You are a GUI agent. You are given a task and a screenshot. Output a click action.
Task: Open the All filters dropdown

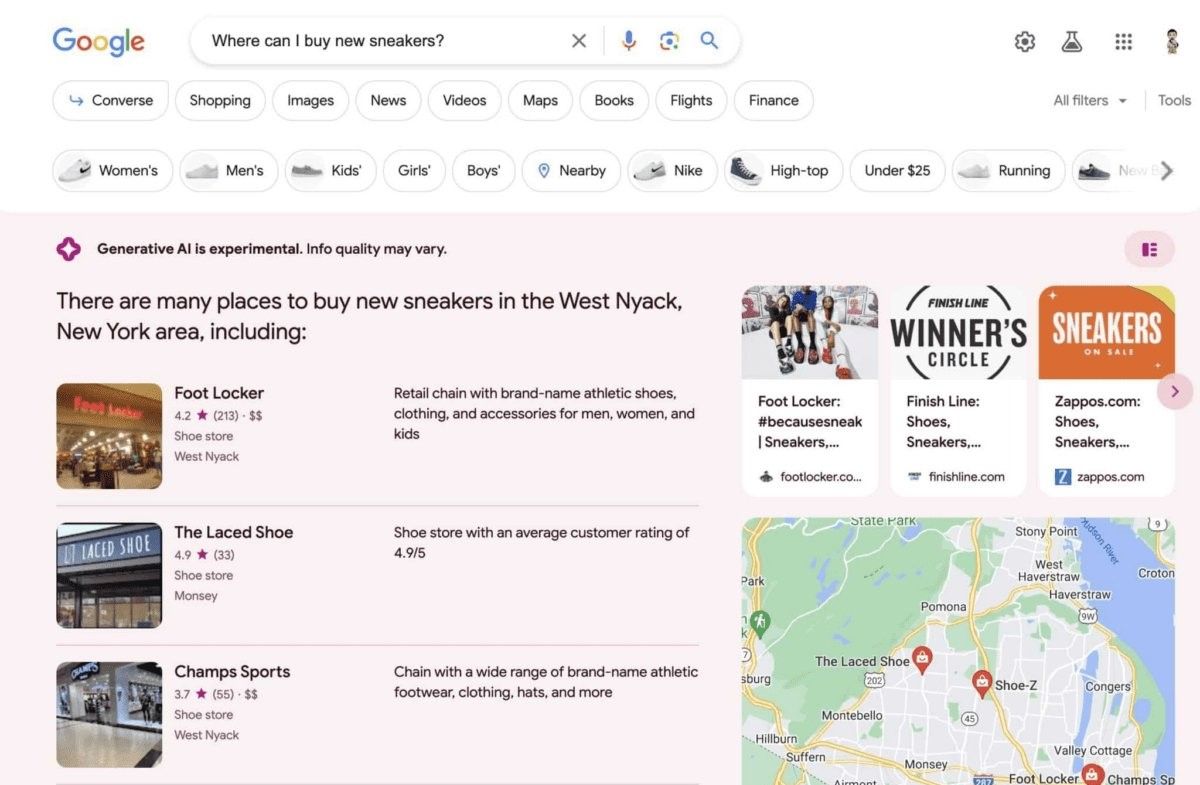click(x=1090, y=100)
